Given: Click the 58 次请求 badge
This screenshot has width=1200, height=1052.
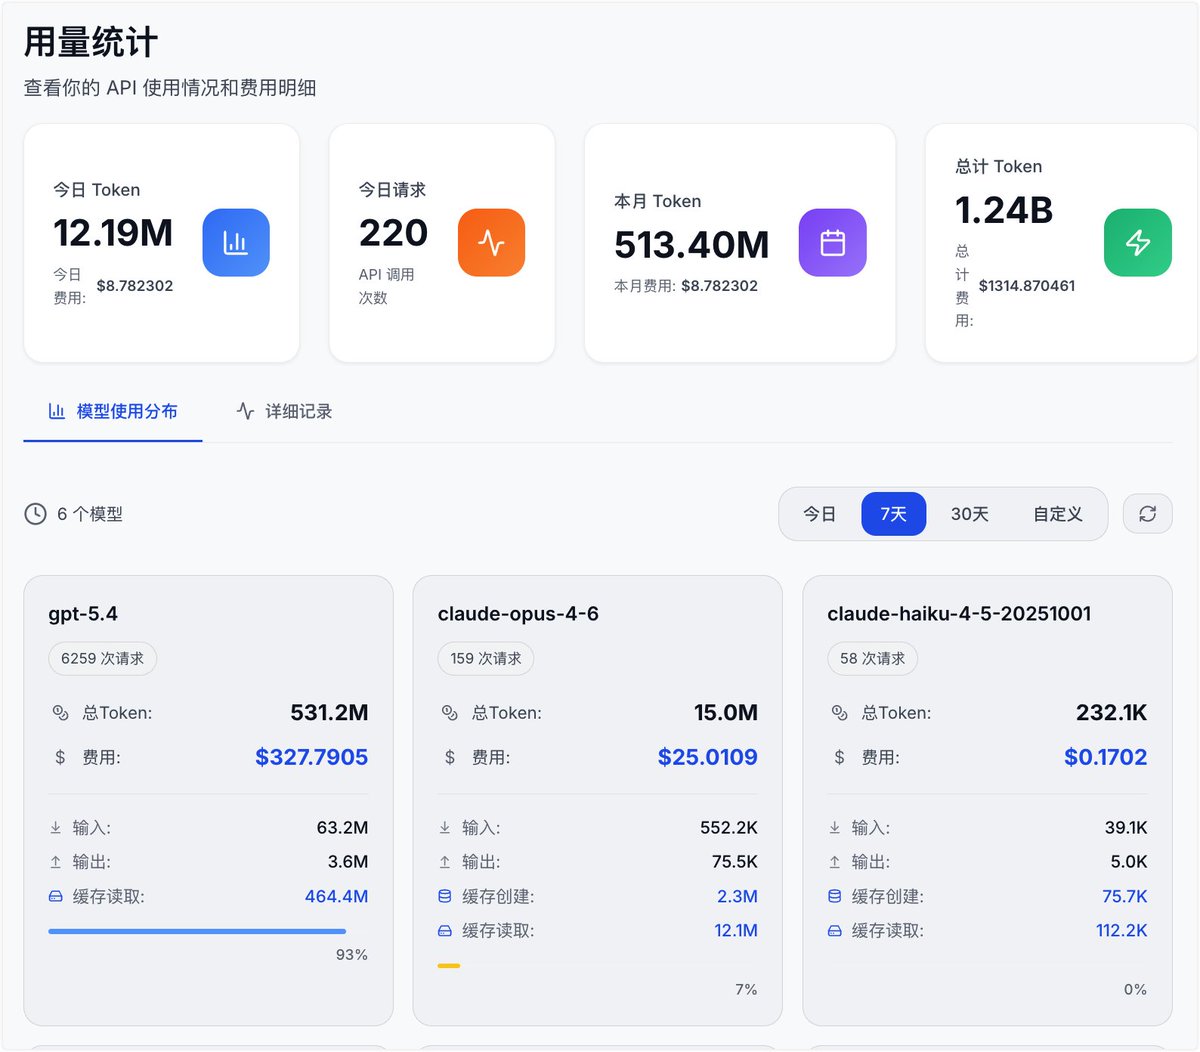Looking at the screenshot, I should click(872, 658).
